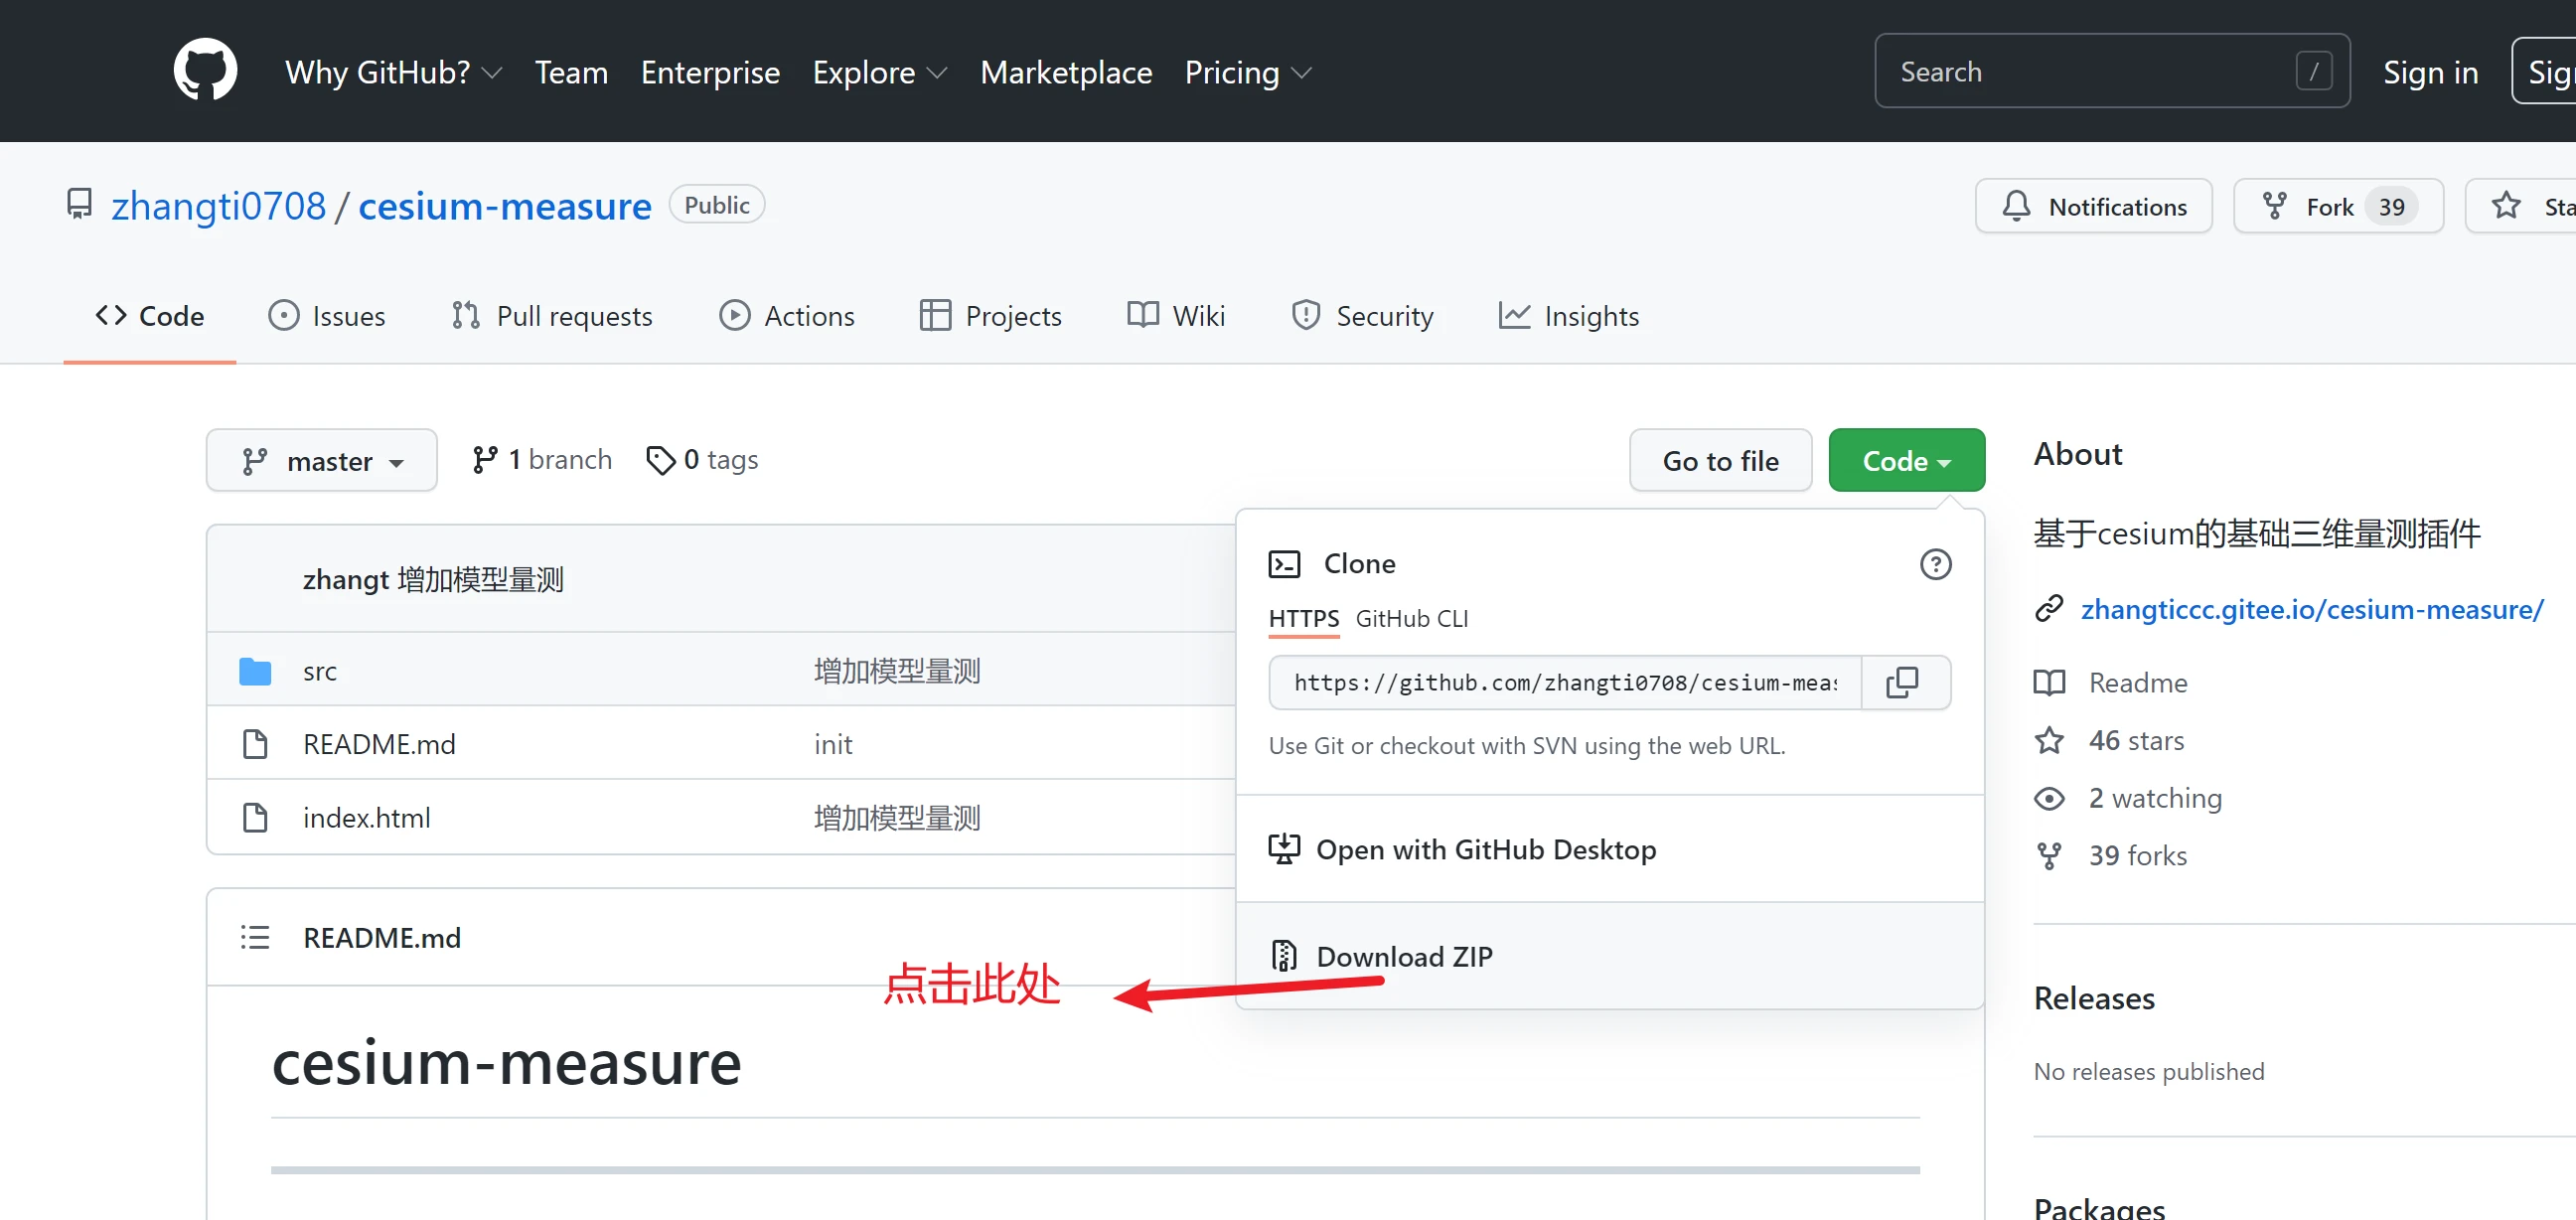2576x1220 pixels.
Task: Expand the Why GitHub? menu
Action: point(393,72)
